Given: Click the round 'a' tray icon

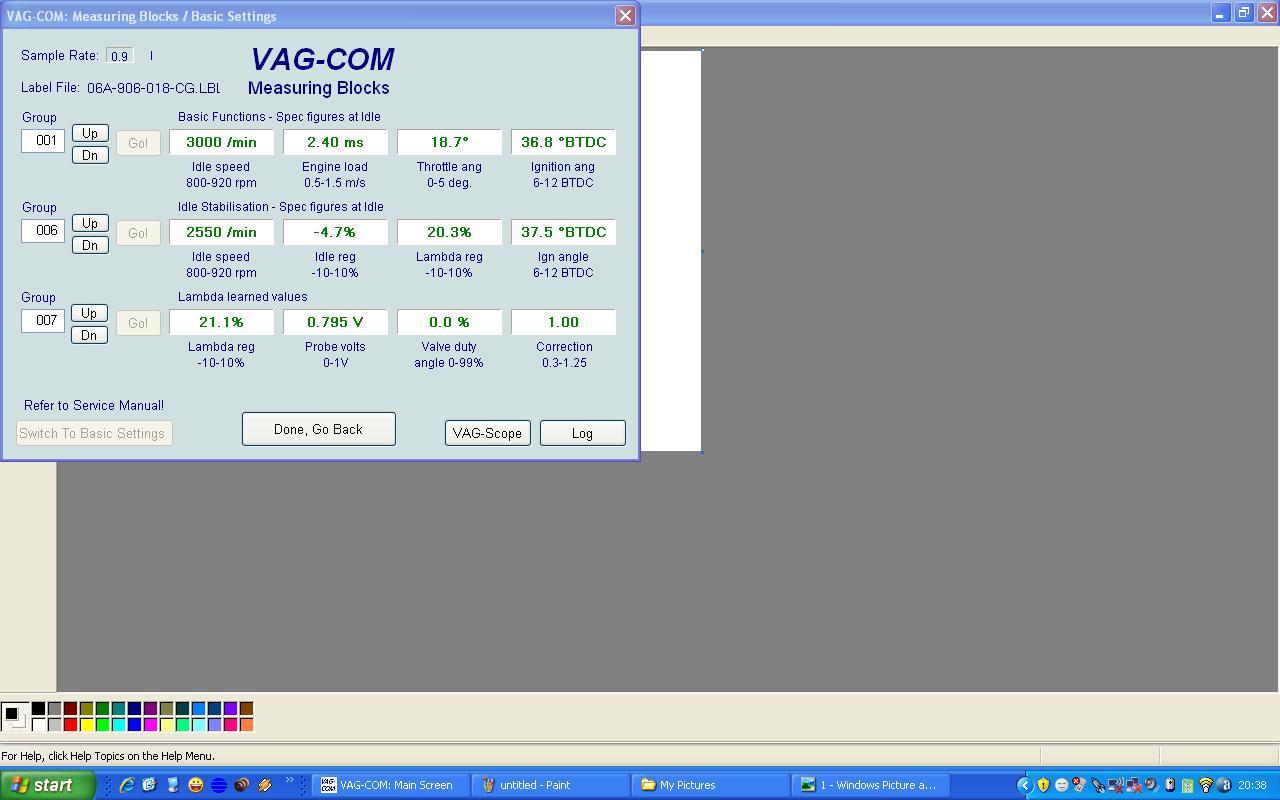Looking at the screenshot, I should (1224, 785).
